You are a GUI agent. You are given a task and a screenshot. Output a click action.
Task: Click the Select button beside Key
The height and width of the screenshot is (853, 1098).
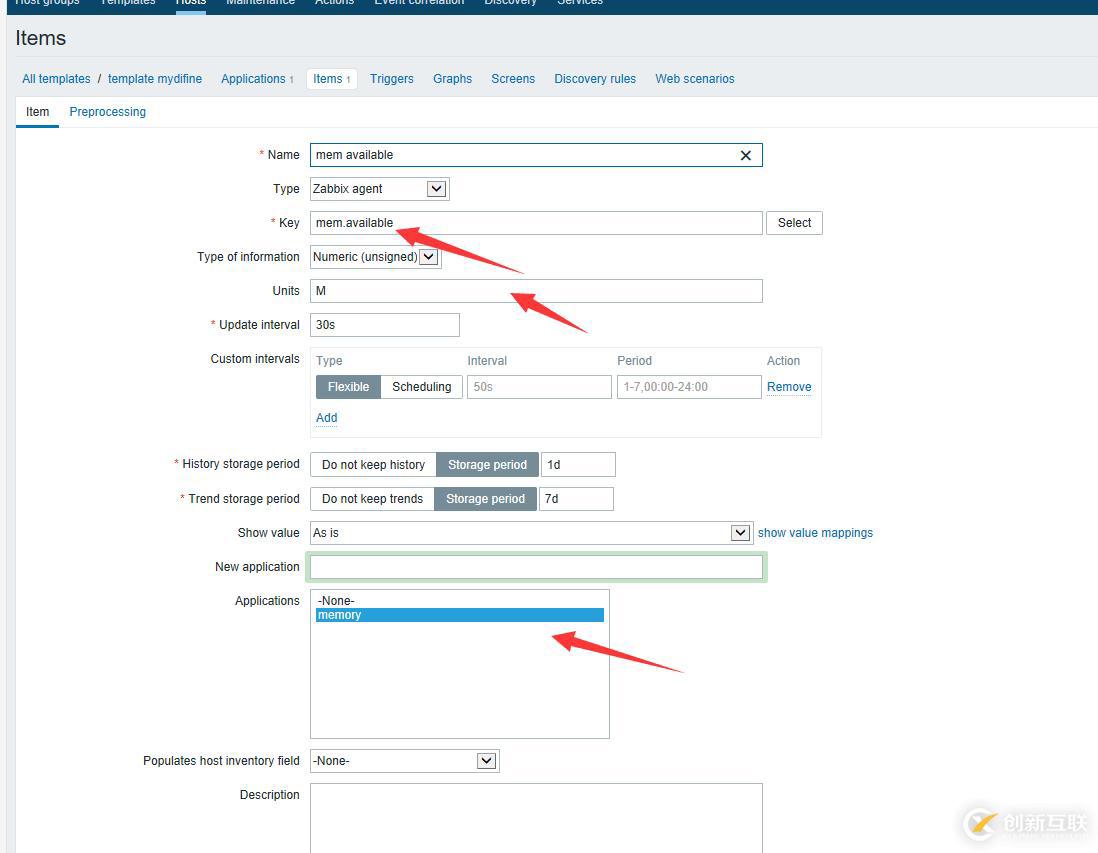pos(794,223)
